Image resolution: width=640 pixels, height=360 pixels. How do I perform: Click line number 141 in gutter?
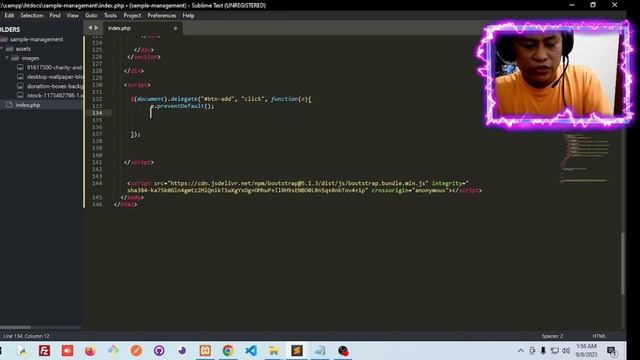(x=97, y=162)
